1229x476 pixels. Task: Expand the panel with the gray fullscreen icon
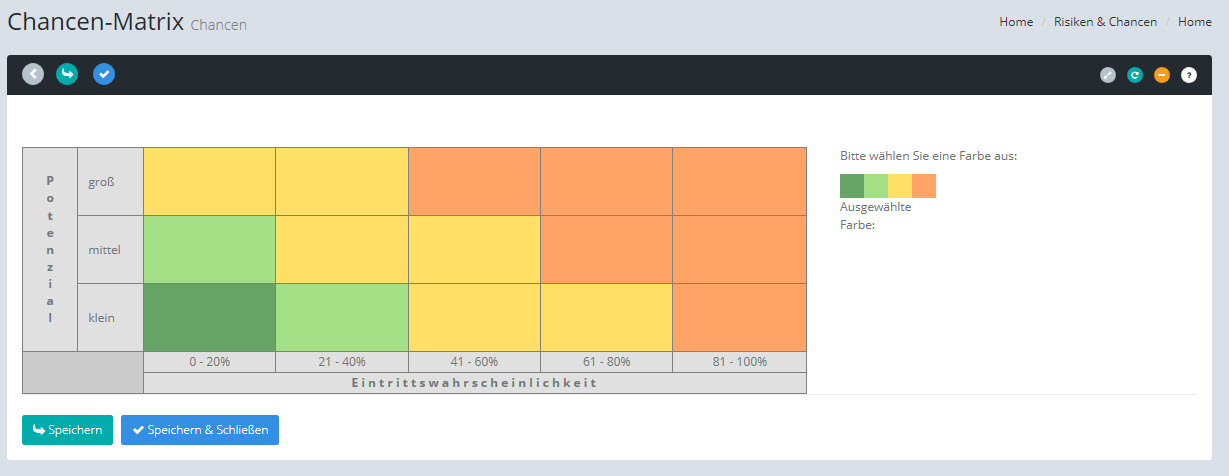1108,75
